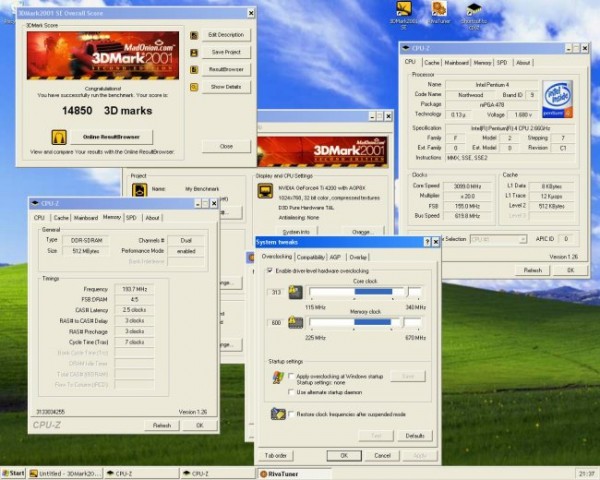This screenshot has width=600, height=480.
Task: Open Memory tab in right CPU-Z window
Action: tap(482, 62)
